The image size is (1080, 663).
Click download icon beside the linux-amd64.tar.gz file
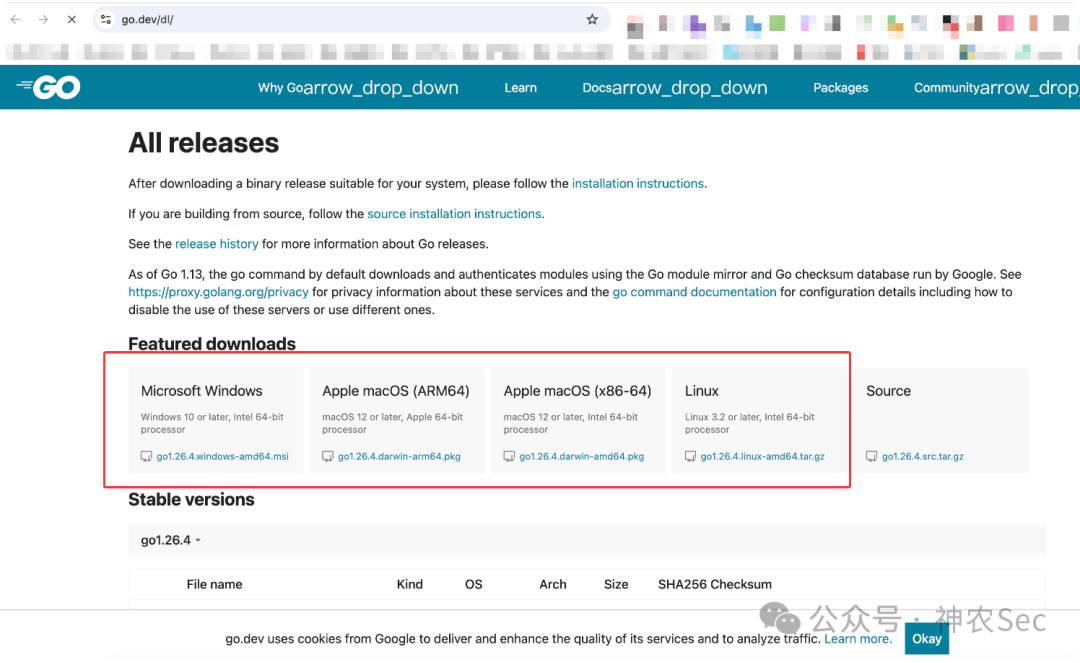pos(690,456)
